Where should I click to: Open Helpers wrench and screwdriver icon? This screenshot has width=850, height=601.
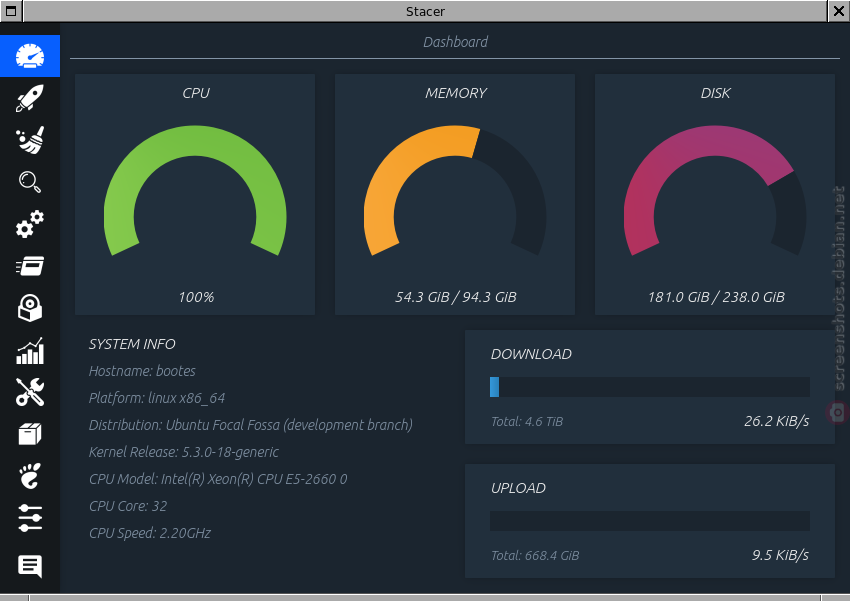30,392
